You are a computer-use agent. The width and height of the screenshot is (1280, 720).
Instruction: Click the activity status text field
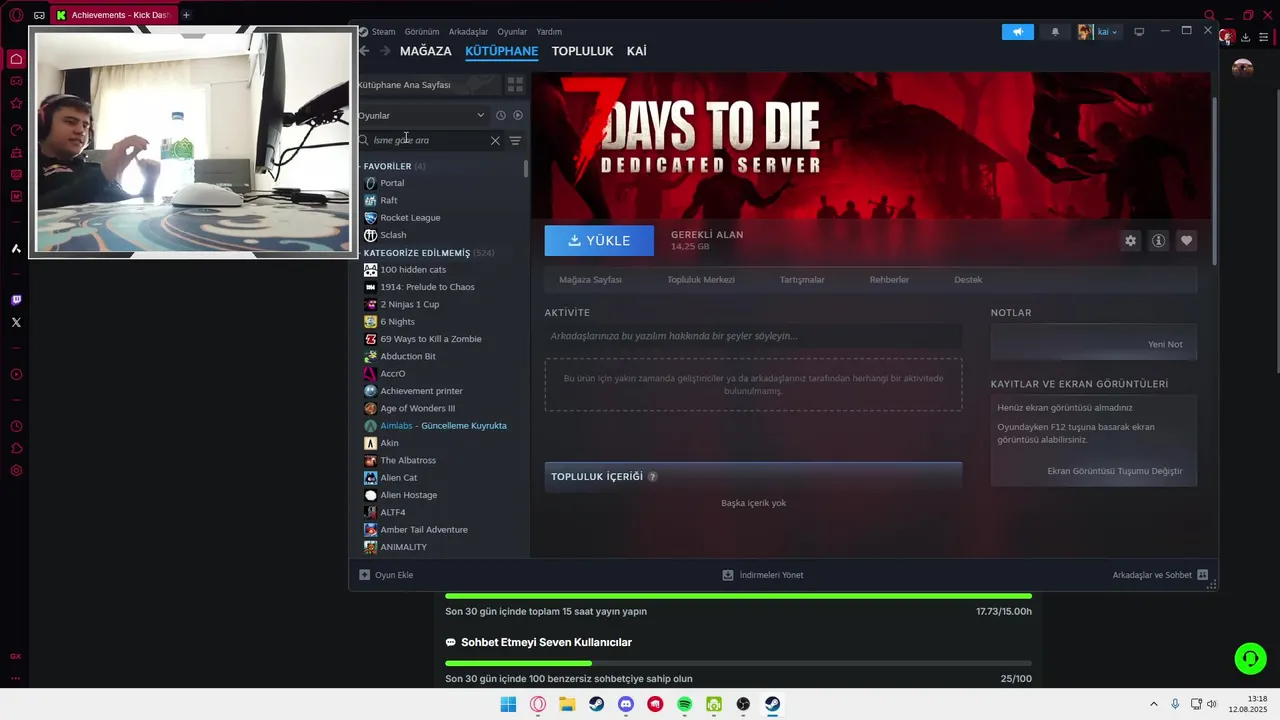tap(753, 336)
